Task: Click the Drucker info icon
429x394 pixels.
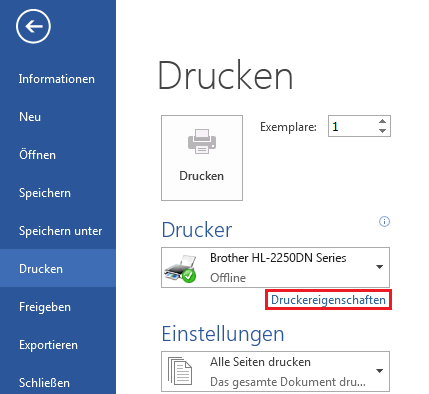Action: click(385, 222)
